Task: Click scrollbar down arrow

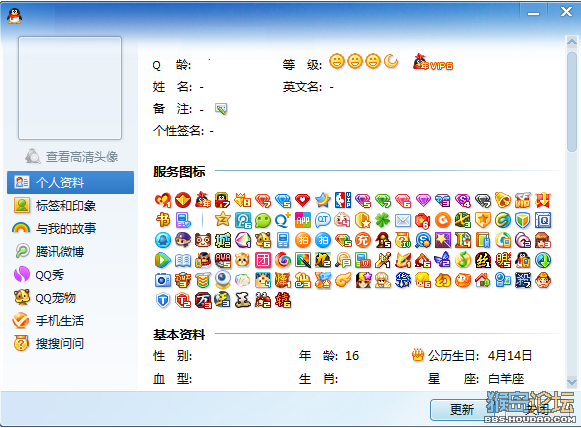Action: click(x=572, y=382)
